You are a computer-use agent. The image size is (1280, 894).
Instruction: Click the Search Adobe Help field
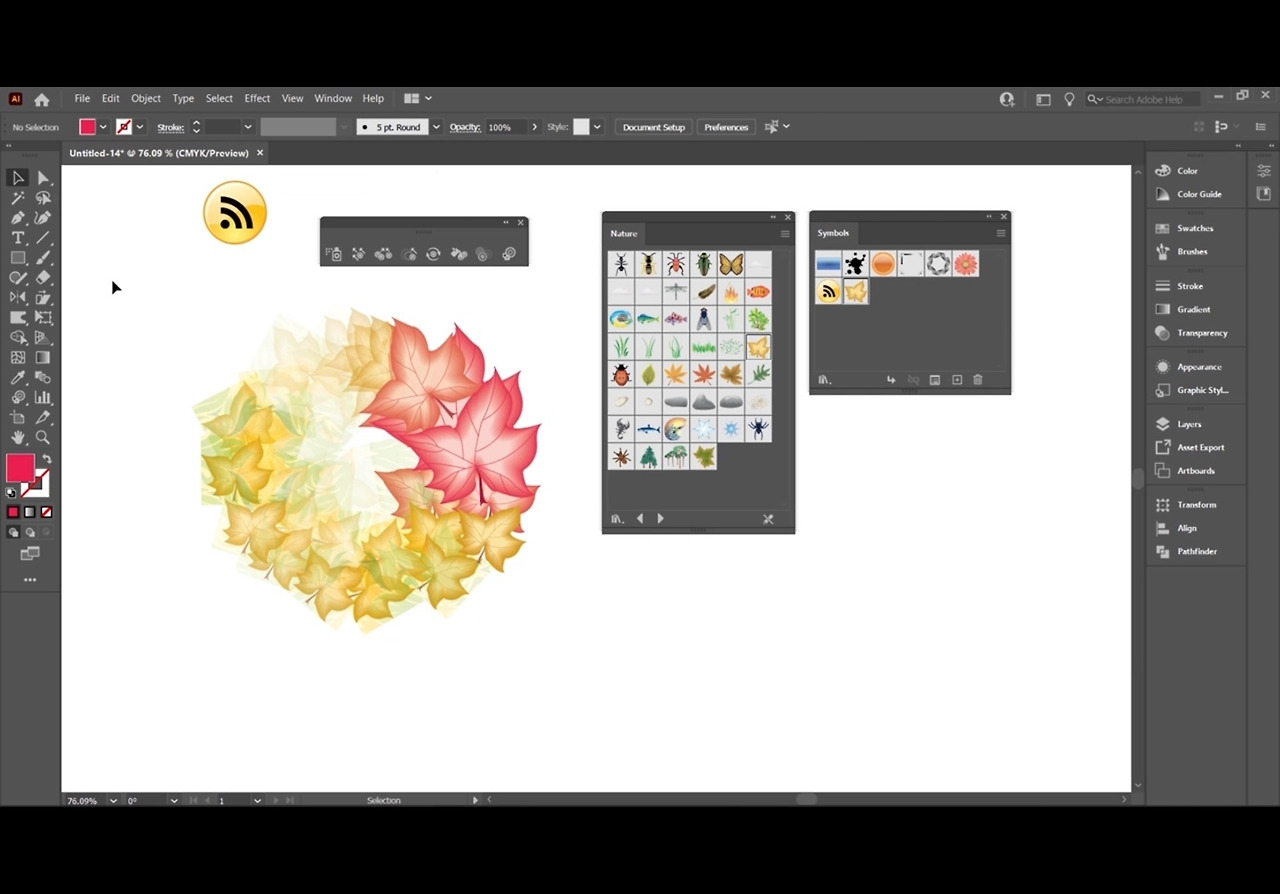coord(1145,99)
